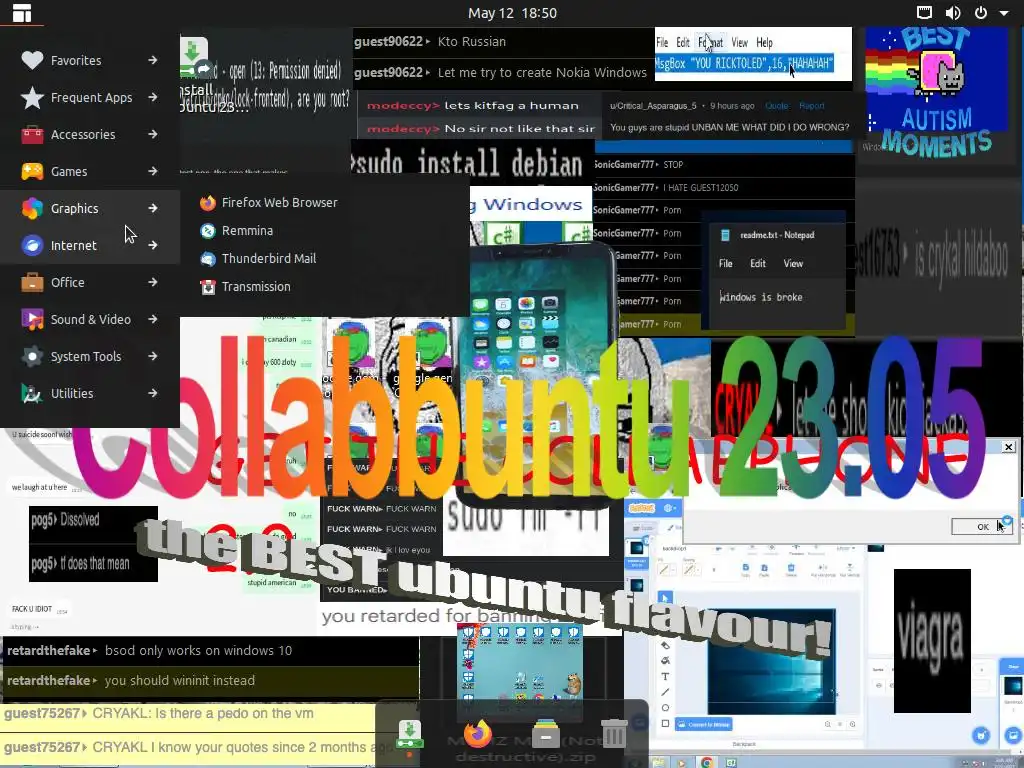Expand the Sound & Video submenu arrow

pyautogui.click(x=153, y=319)
